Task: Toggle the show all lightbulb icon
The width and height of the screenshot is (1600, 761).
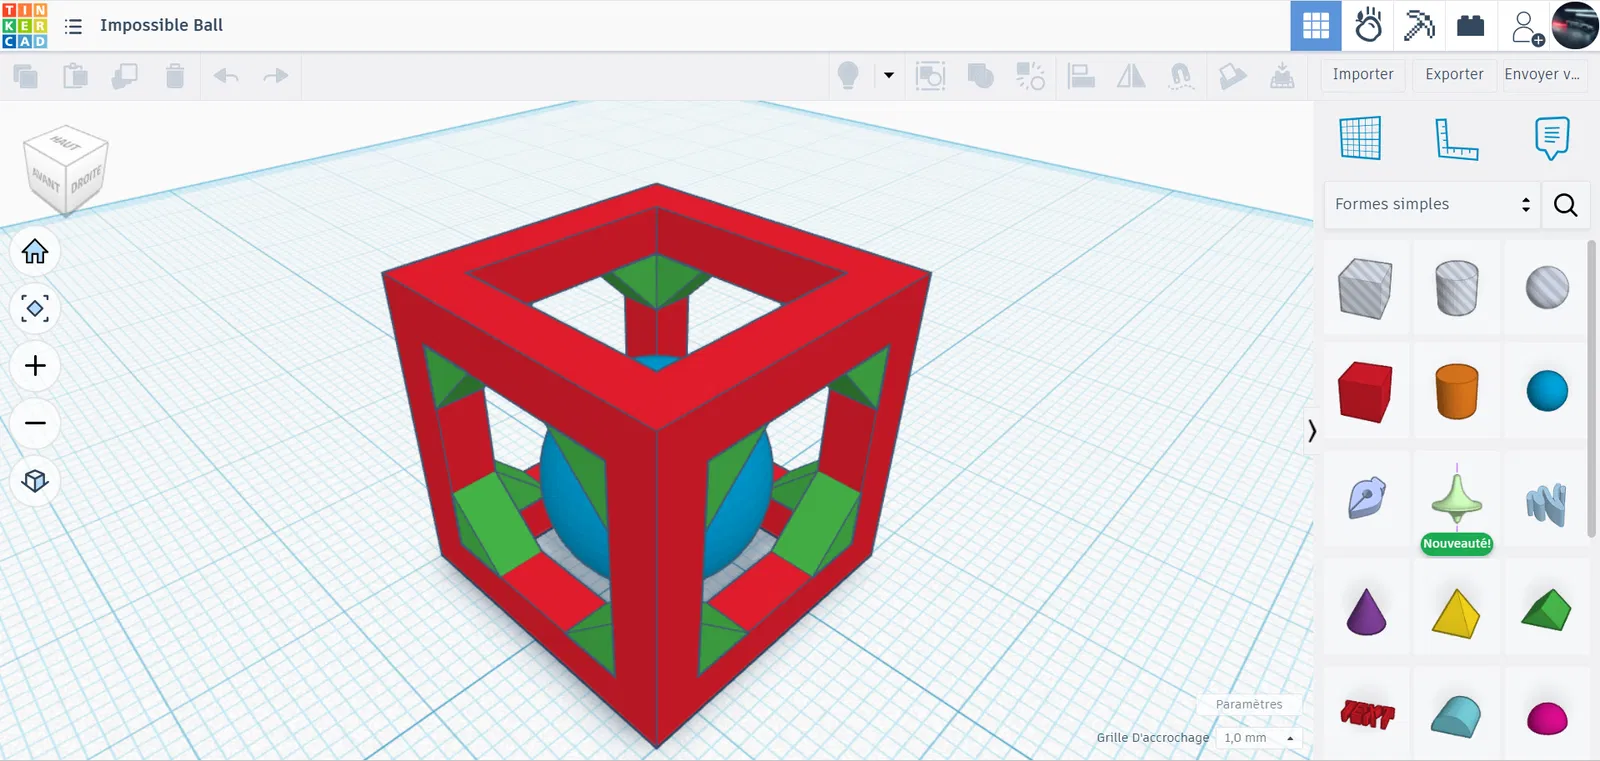Action: 848,75
